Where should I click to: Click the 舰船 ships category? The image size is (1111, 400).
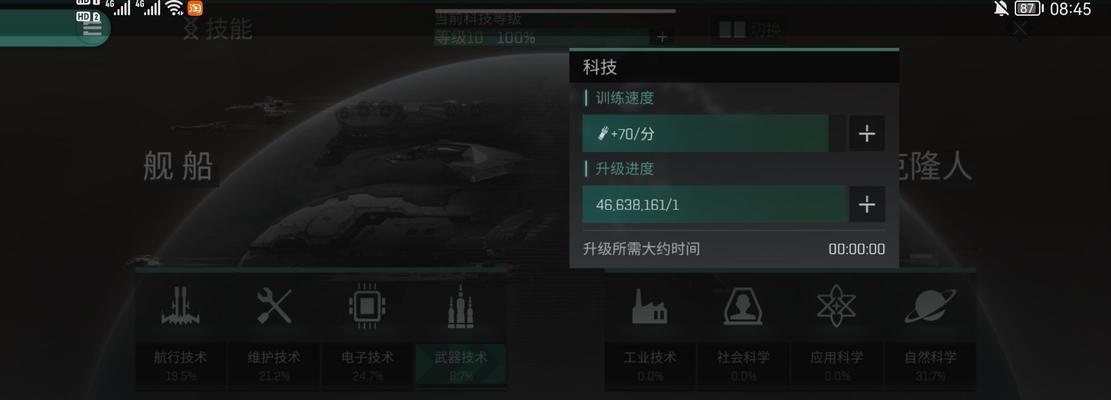(178, 168)
